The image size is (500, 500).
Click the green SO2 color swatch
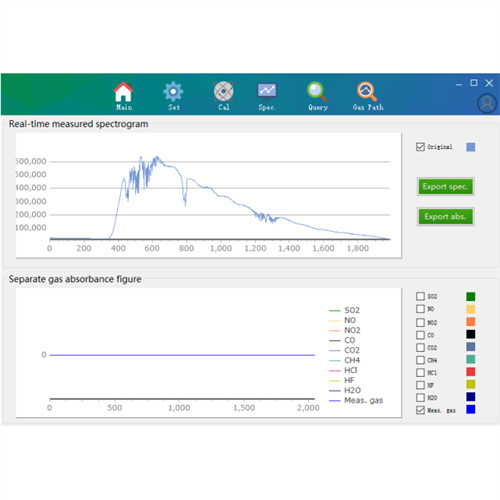(x=471, y=296)
